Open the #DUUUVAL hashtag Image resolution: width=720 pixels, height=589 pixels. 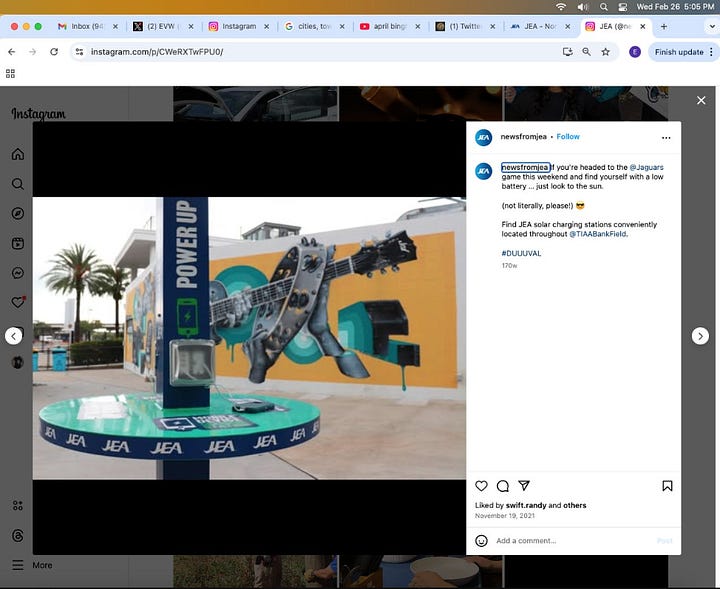click(521, 253)
